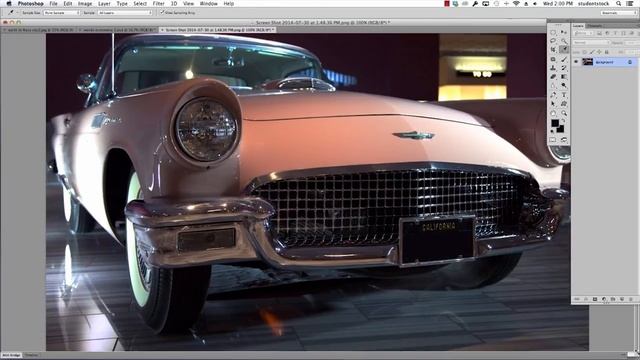
Task: Select the Dodge tool
Action: (564, 85)
